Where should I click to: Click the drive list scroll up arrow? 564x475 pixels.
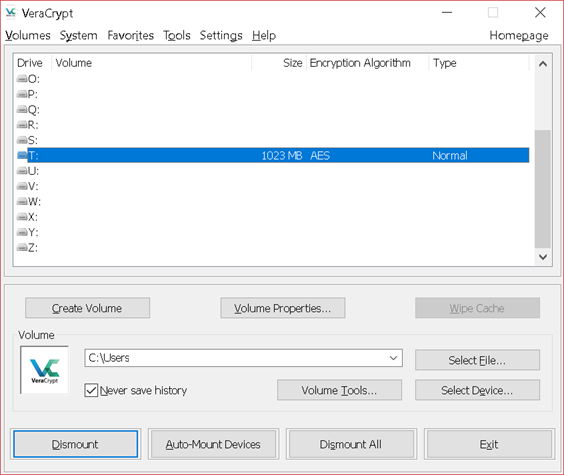[543, 64]
